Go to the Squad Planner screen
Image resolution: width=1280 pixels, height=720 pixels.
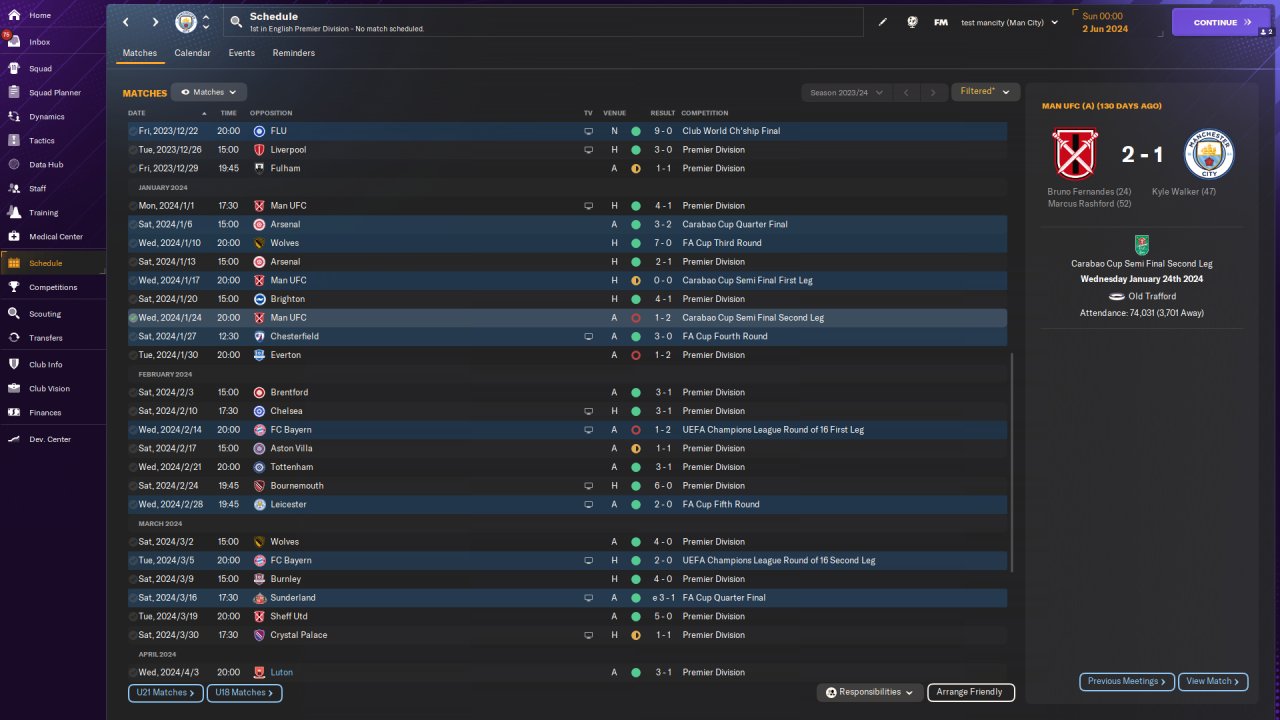click(x=53, y=93)
